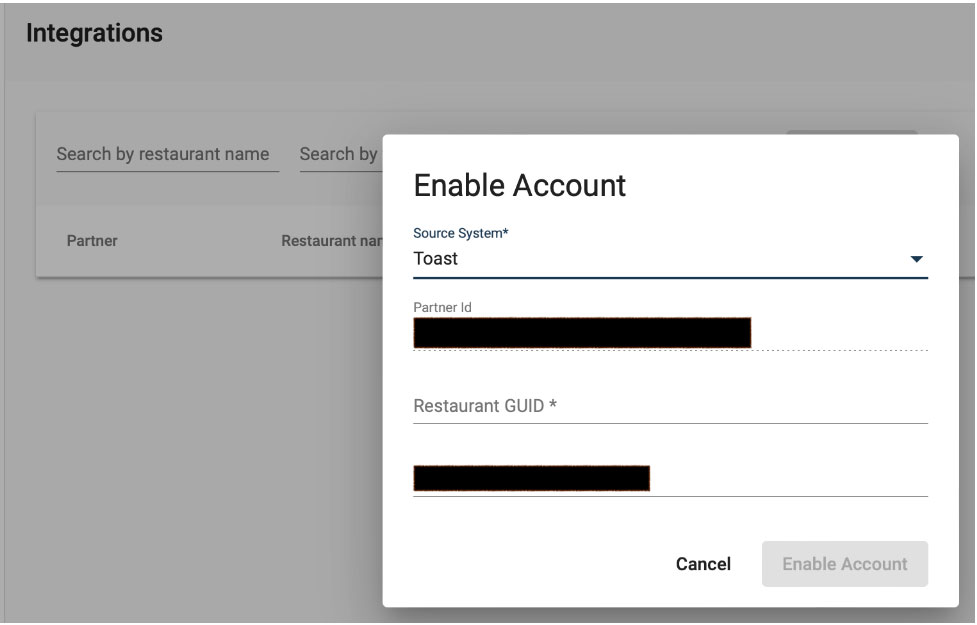This screenshot has width=977, height=625.
Task: Focus the Restaurant GUID input field
Action: click(x=670, y=406)
